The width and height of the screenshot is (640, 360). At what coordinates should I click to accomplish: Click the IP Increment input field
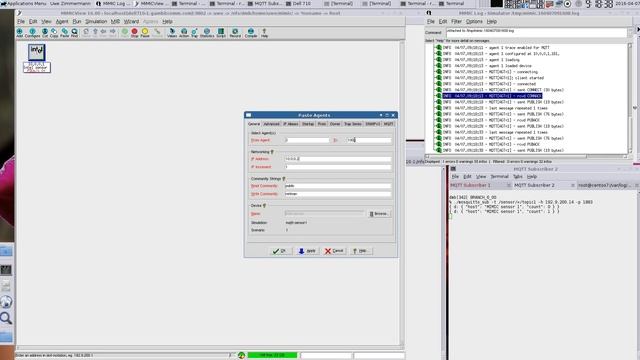point(338,167)
